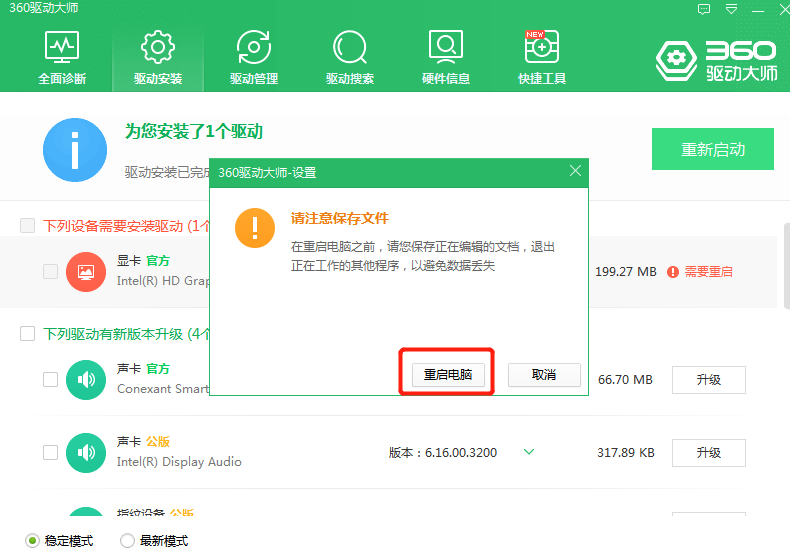Click the blue info circle icon
This screenshot has width=790, height=552.
(x=75, y=150)
